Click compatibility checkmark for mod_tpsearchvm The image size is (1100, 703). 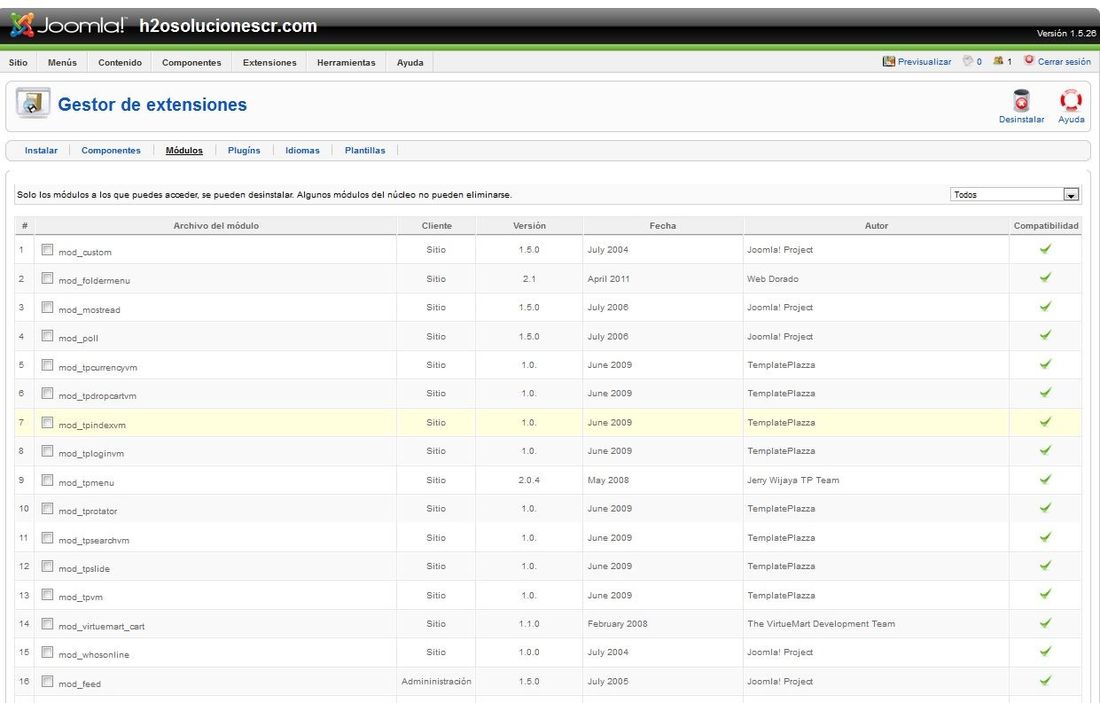1045,536
